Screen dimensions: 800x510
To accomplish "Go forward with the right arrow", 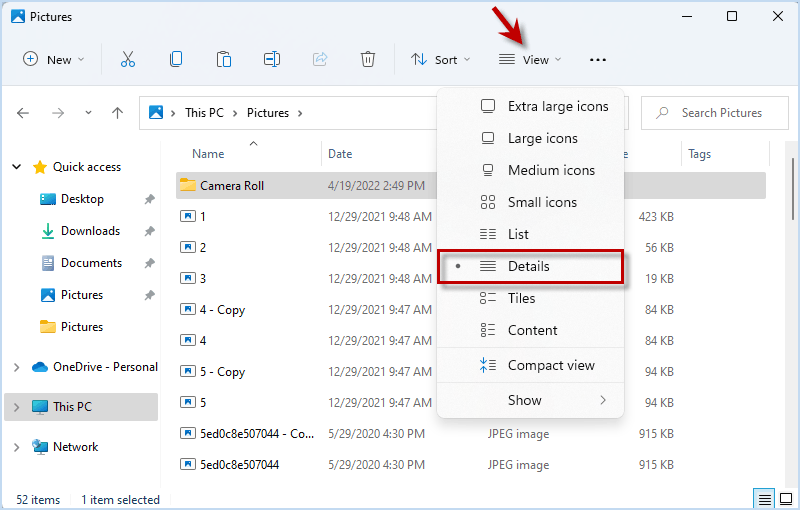I will click(x=58, y=113).
